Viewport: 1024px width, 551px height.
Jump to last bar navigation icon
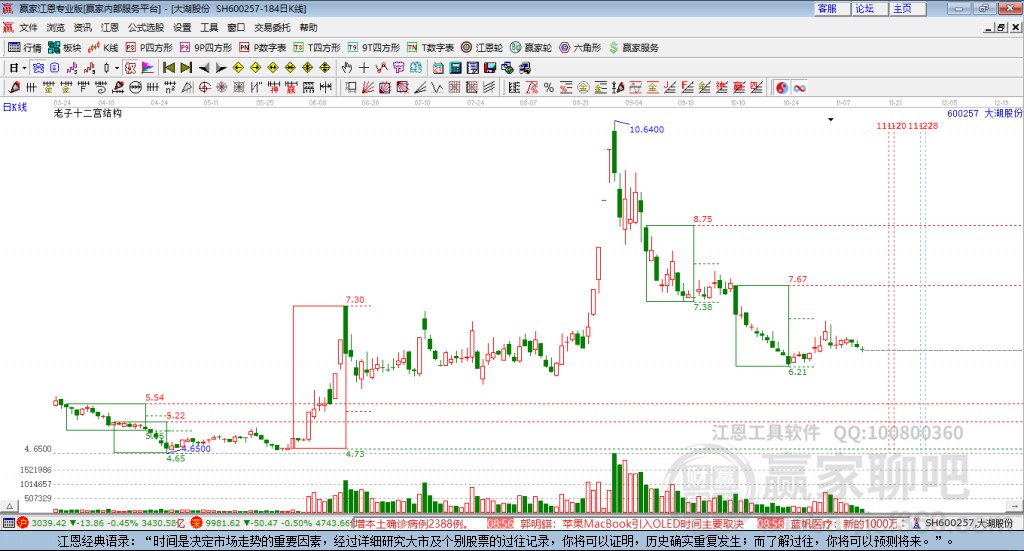click(186, 68)
